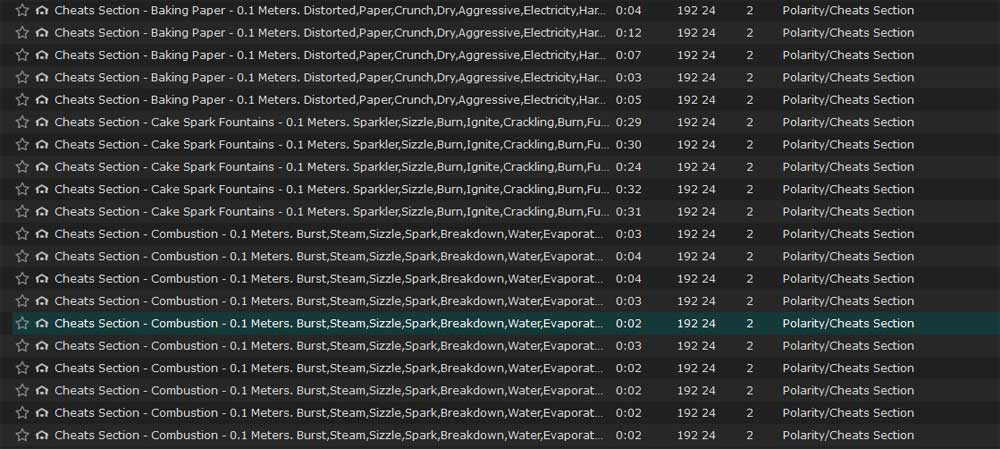Click Polarity/Cheats Section on highlighted row
Viewport: 1000px width, 449px height.
[848, 323]
